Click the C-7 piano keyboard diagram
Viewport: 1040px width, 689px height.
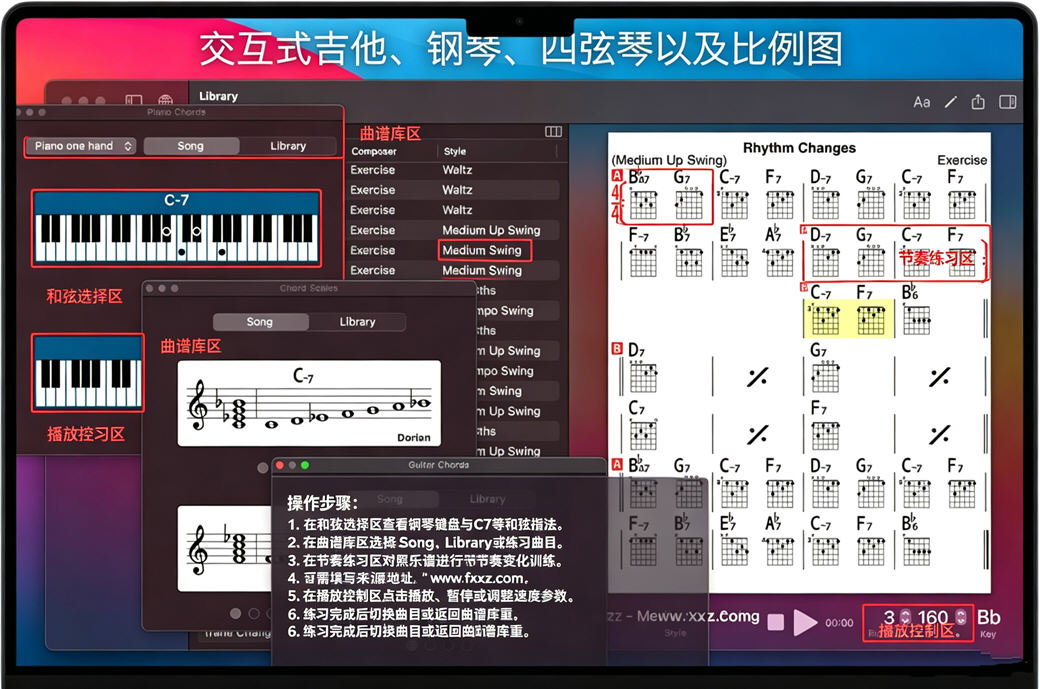pyautogui.click(x=176, y=228)
